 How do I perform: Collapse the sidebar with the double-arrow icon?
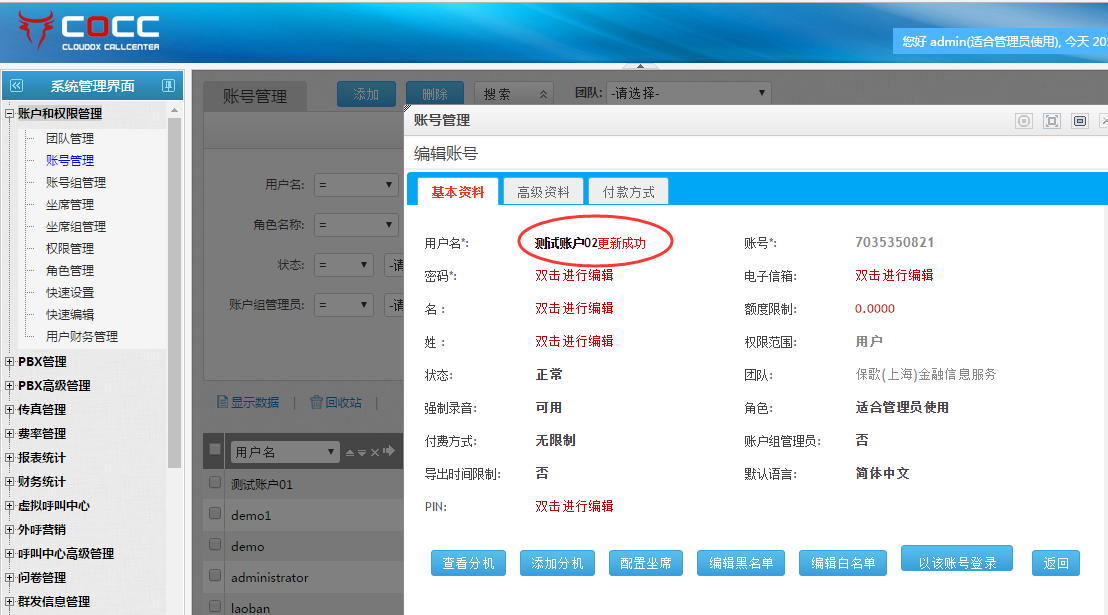point(16,86)
